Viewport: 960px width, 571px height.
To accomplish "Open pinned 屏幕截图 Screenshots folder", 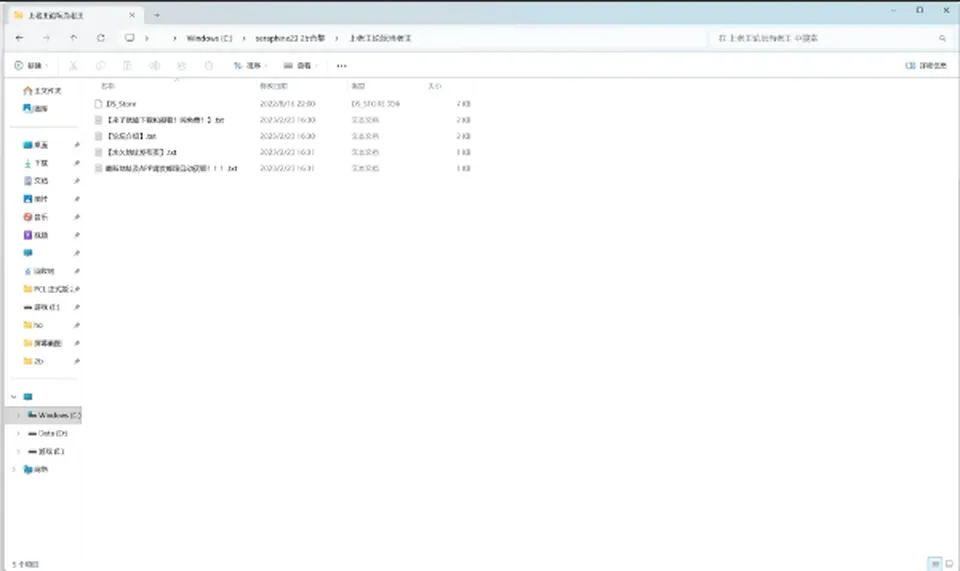I will [42, 343].
